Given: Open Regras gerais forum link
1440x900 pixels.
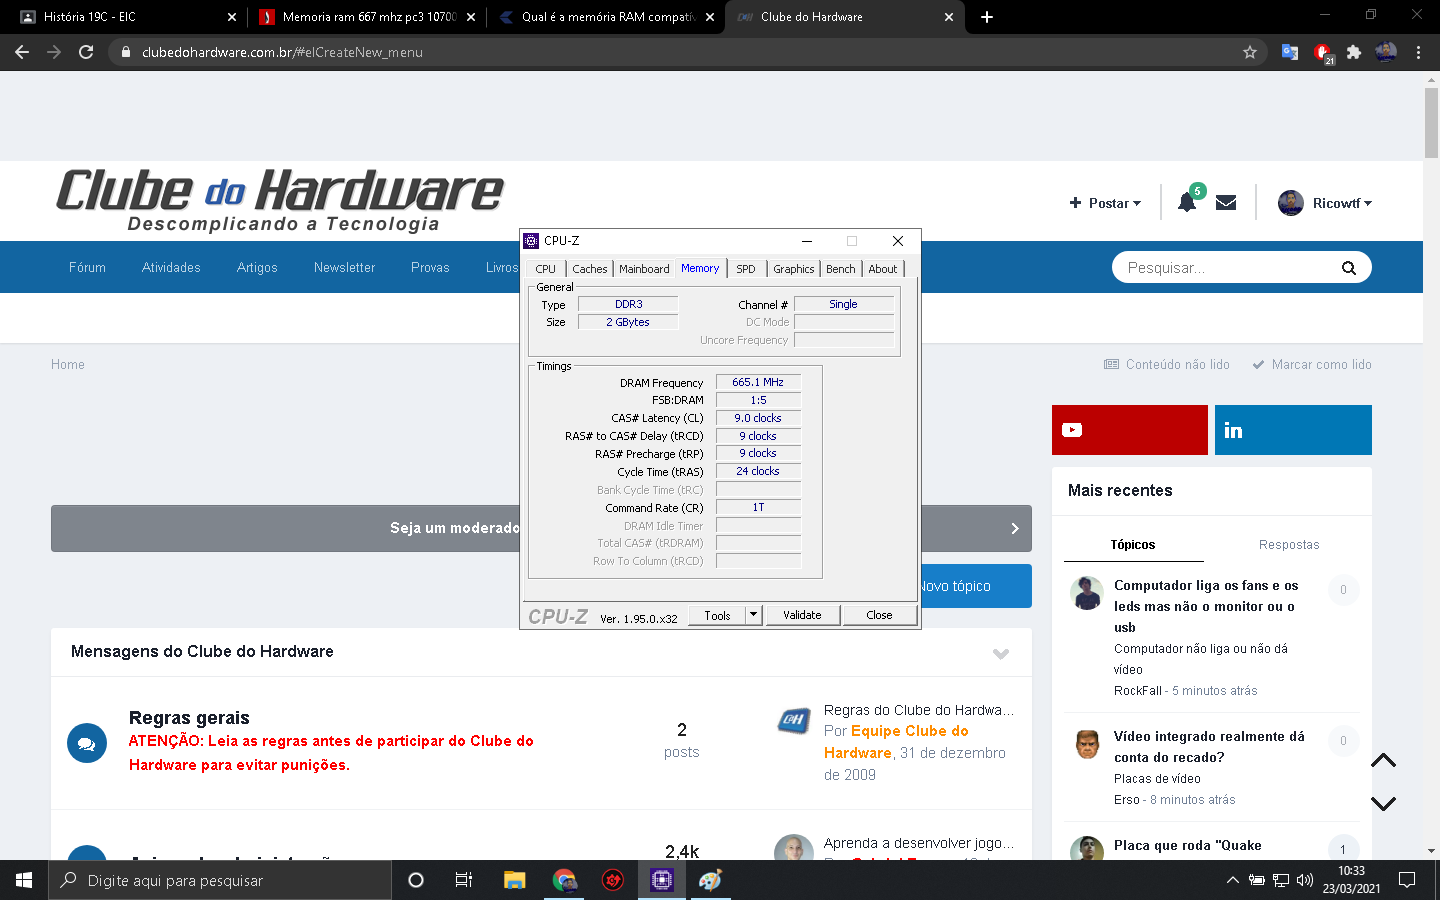Looking at the screenshot, I should pos(189,718).
